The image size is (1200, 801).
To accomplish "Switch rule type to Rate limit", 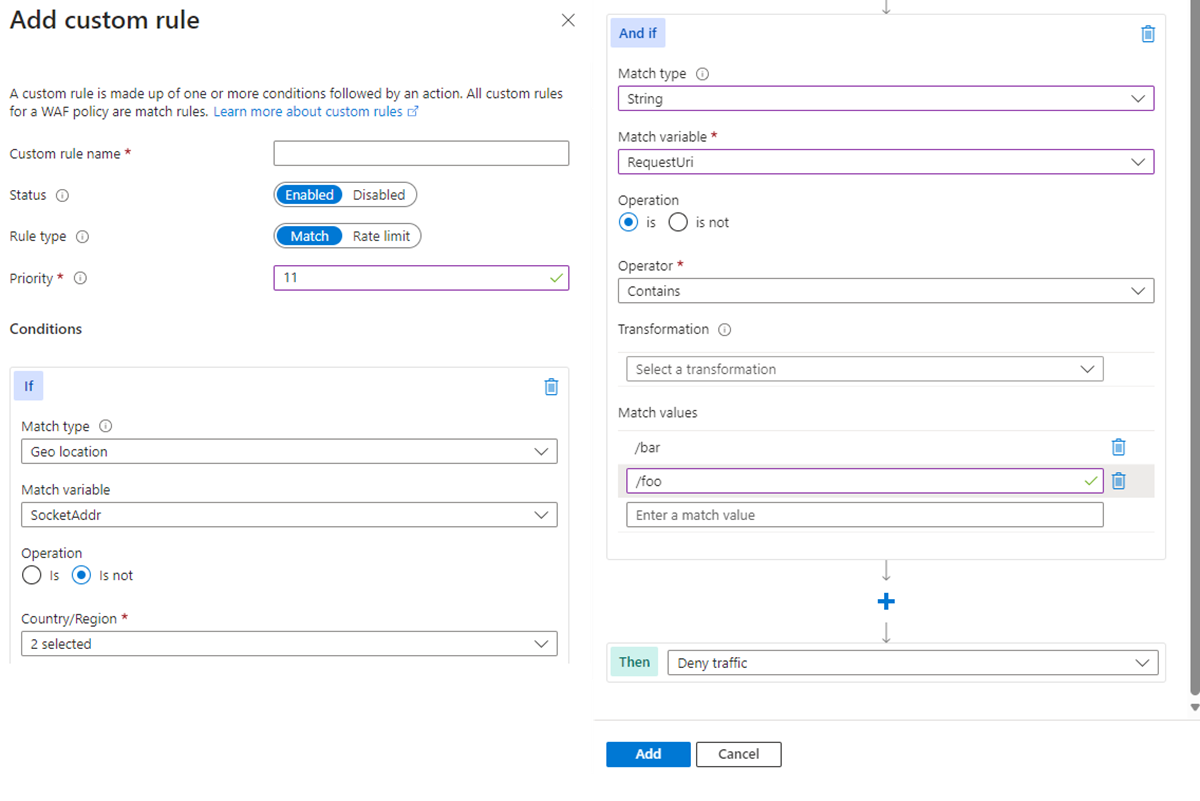I will [x=381, y=237].
